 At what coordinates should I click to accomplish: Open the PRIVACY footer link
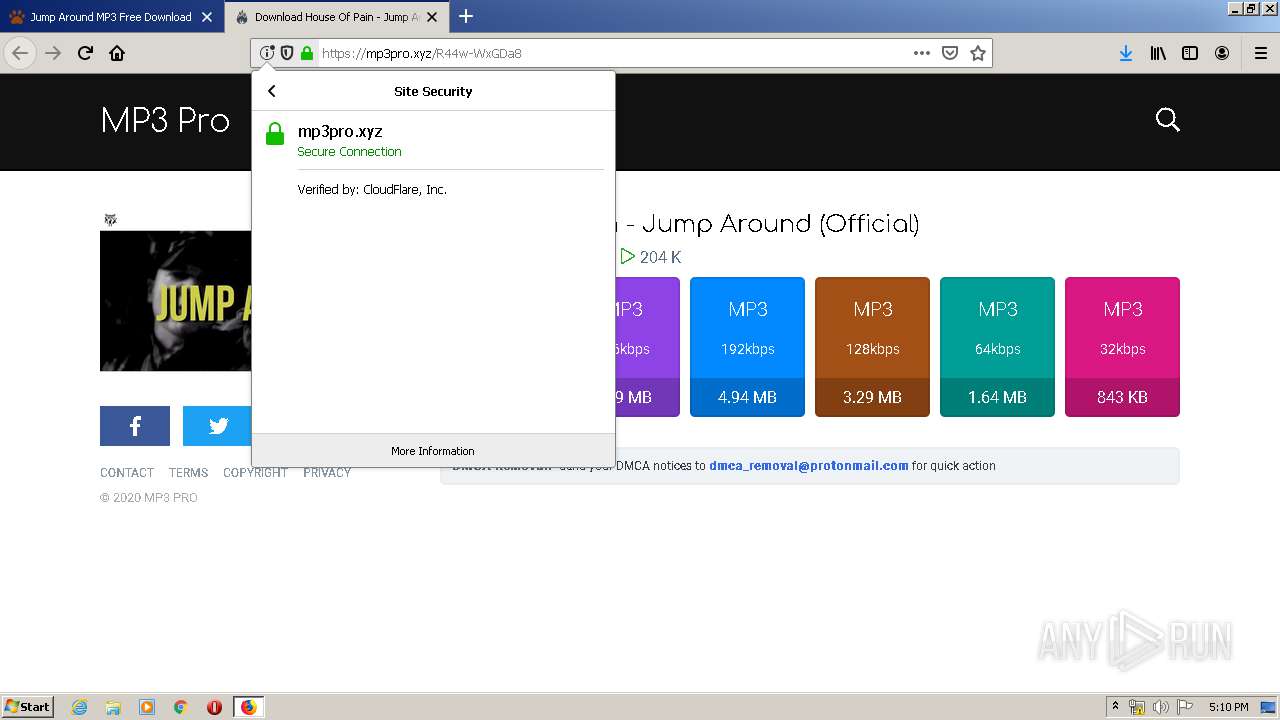click(x=327, y=473)
